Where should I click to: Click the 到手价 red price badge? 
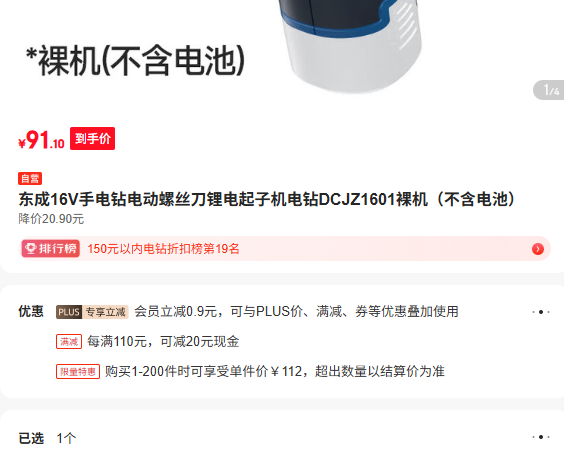coord(92,139)
